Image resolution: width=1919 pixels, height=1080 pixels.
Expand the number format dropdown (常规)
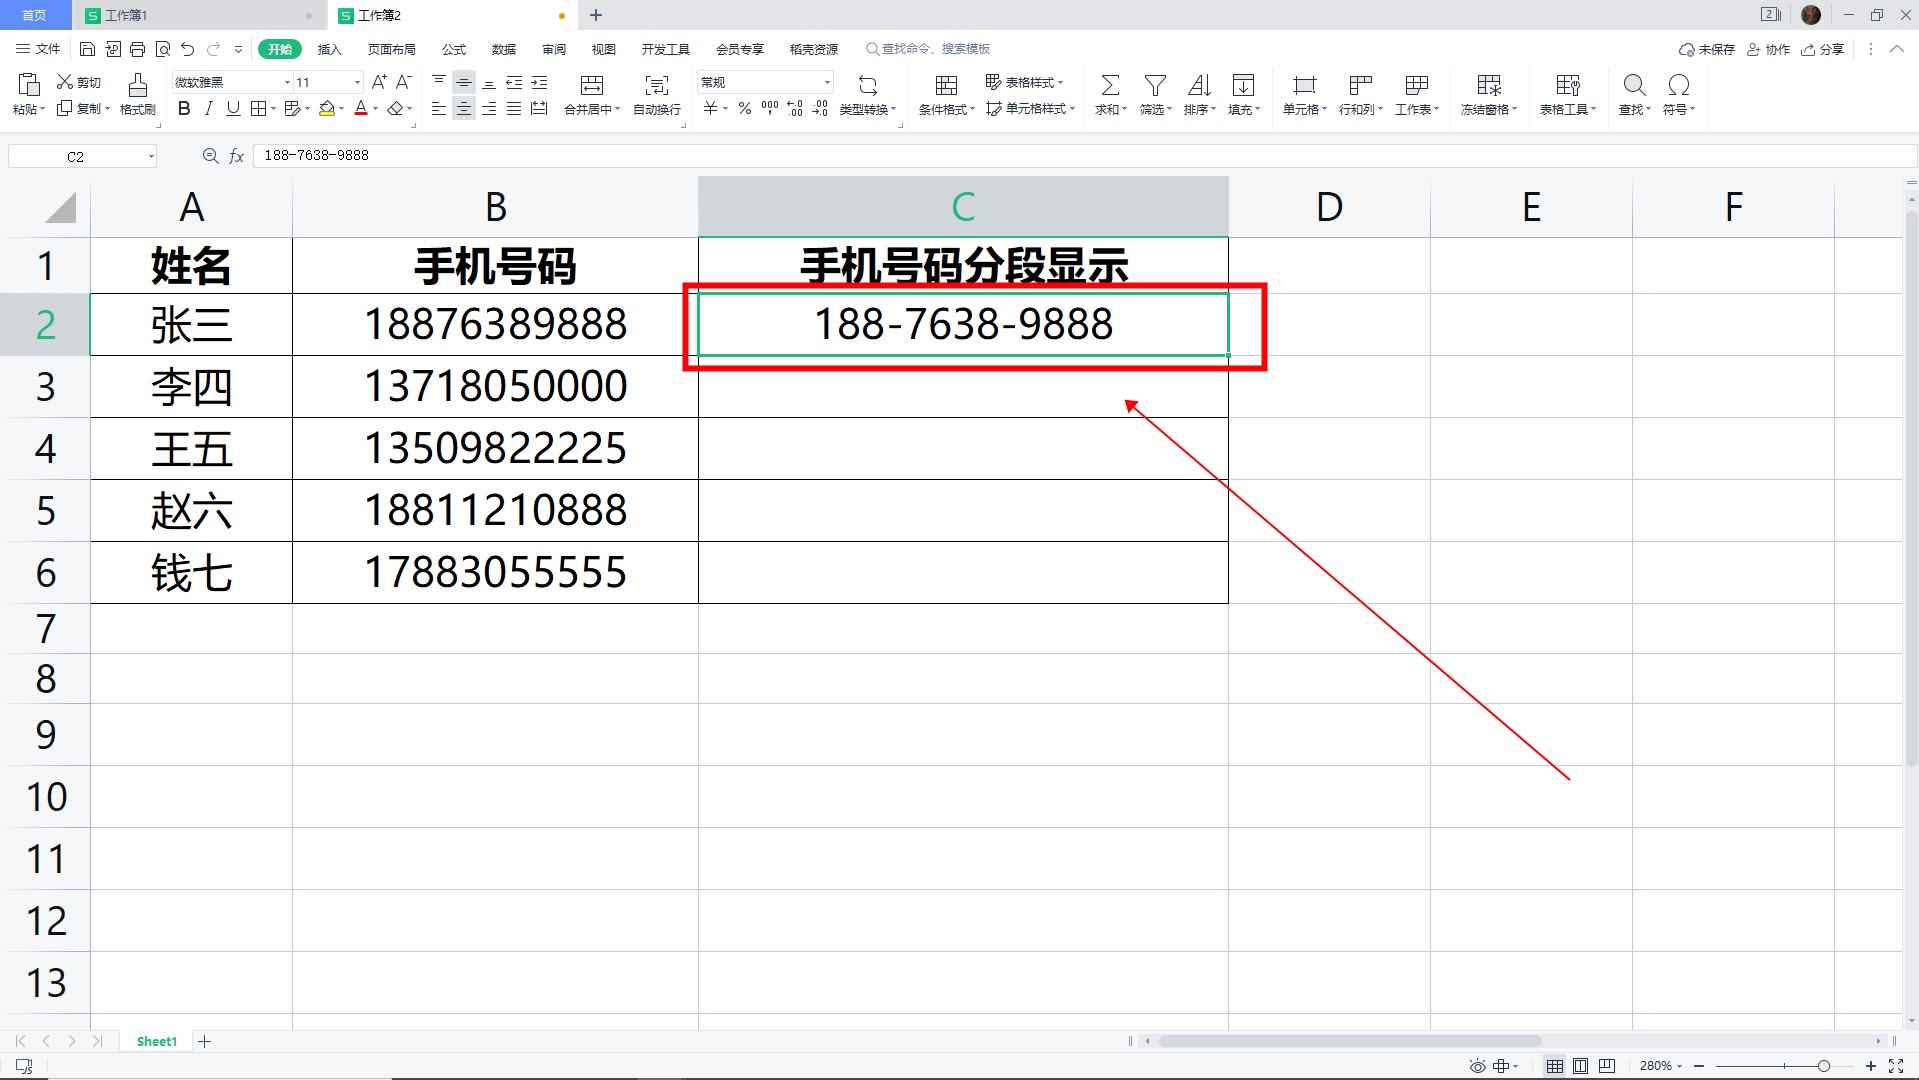click(x=827, y=82)
